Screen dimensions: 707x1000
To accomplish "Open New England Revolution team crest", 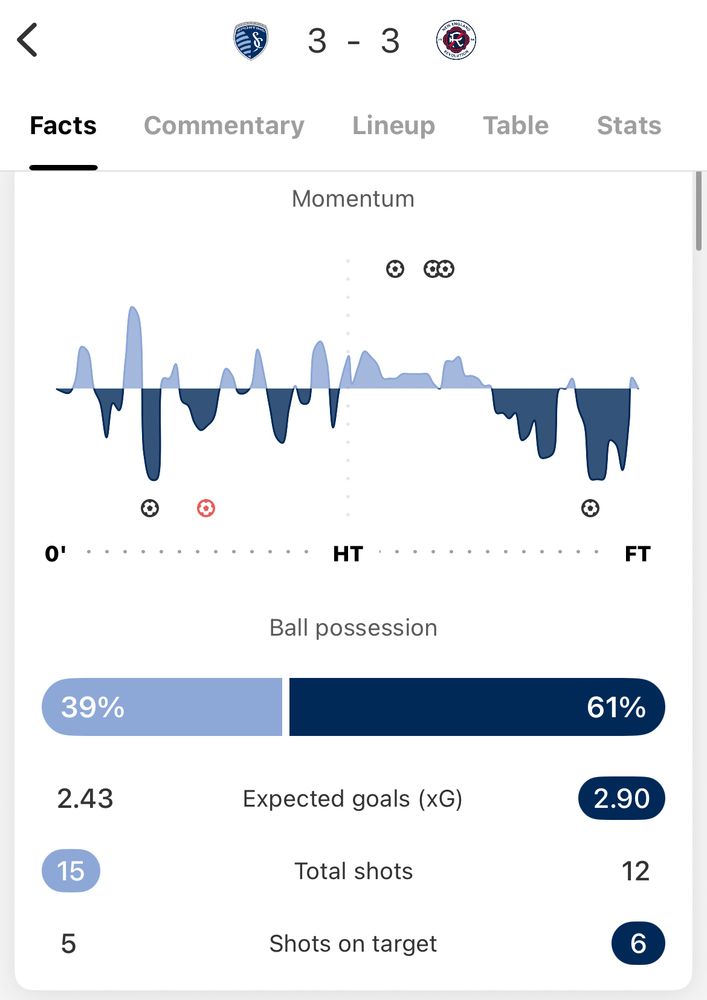I will tap(456, 40).
